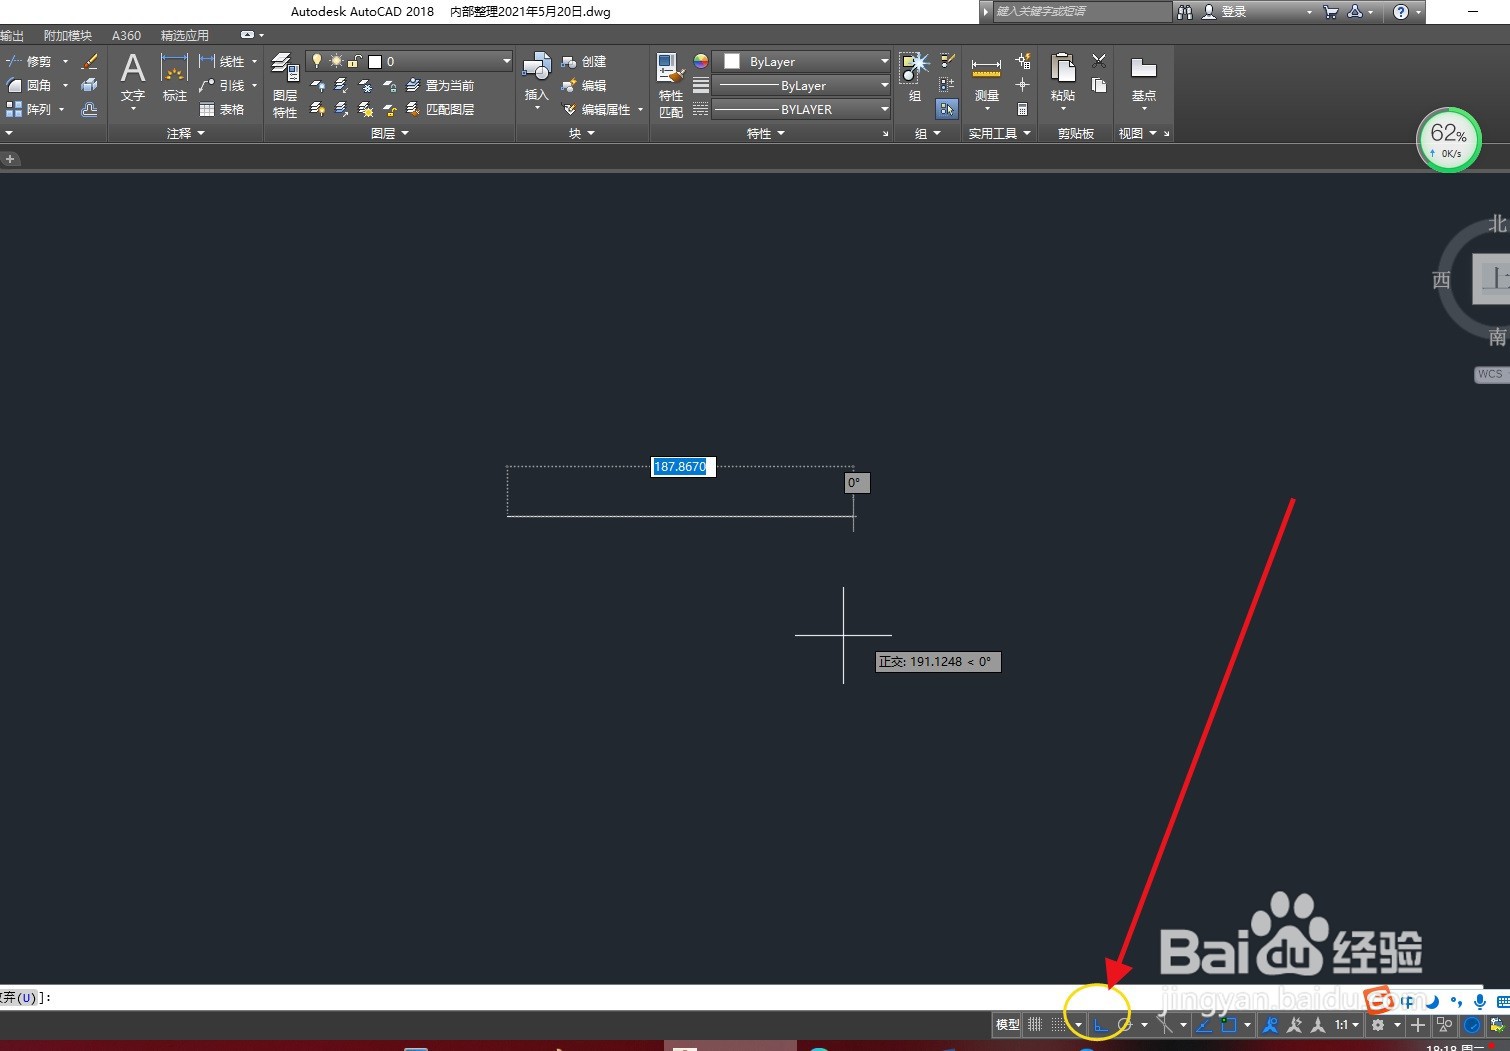The width and height of the screenshot is (1510, 1051).
Task: Click the cut scissors icon in 剪贴板
Action: click(1099, 61)
